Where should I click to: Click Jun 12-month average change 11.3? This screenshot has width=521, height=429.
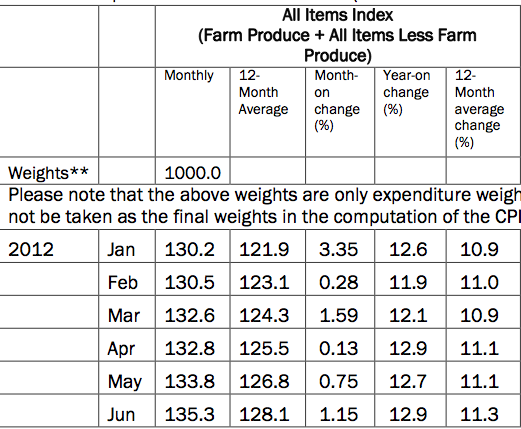[x=479, y=414]
